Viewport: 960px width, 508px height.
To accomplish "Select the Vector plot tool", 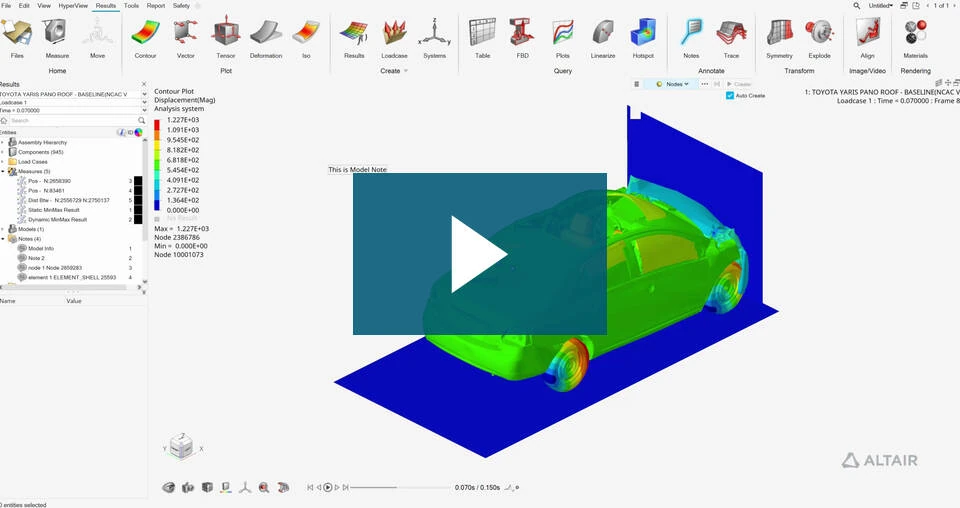I will 186,38.
